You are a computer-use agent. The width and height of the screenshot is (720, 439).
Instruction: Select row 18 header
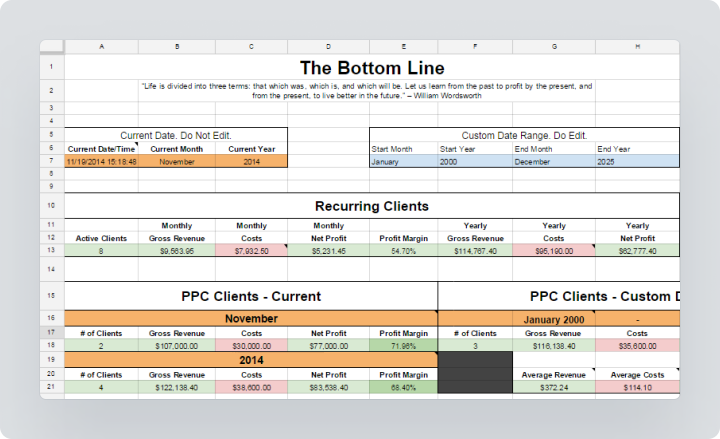coord(51,345)
